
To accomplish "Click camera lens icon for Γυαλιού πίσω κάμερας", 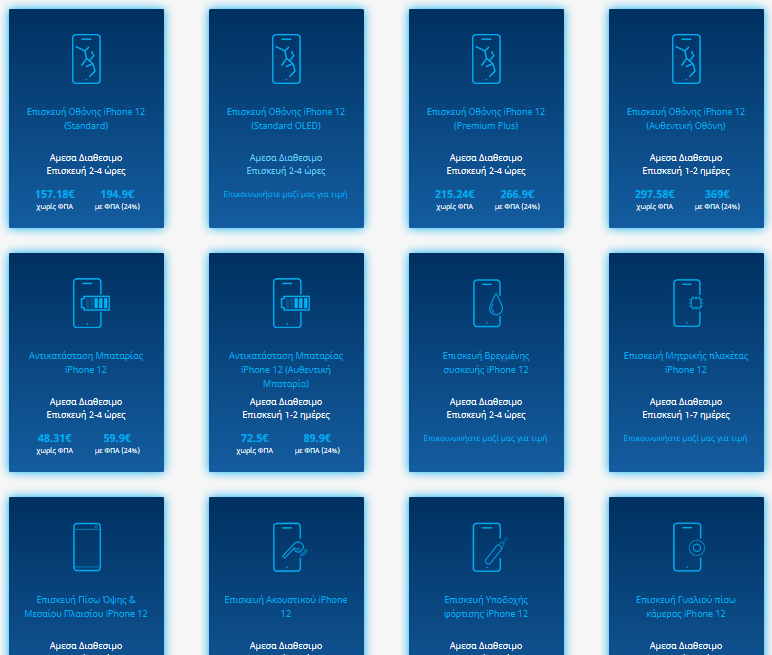I will 689,547.
